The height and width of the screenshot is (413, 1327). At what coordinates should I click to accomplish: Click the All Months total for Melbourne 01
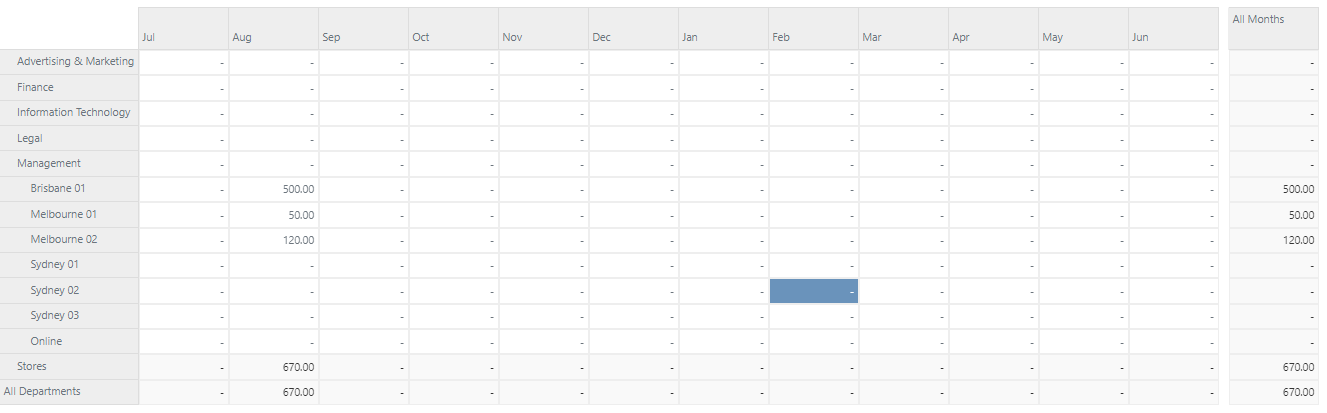(1273, 215)
